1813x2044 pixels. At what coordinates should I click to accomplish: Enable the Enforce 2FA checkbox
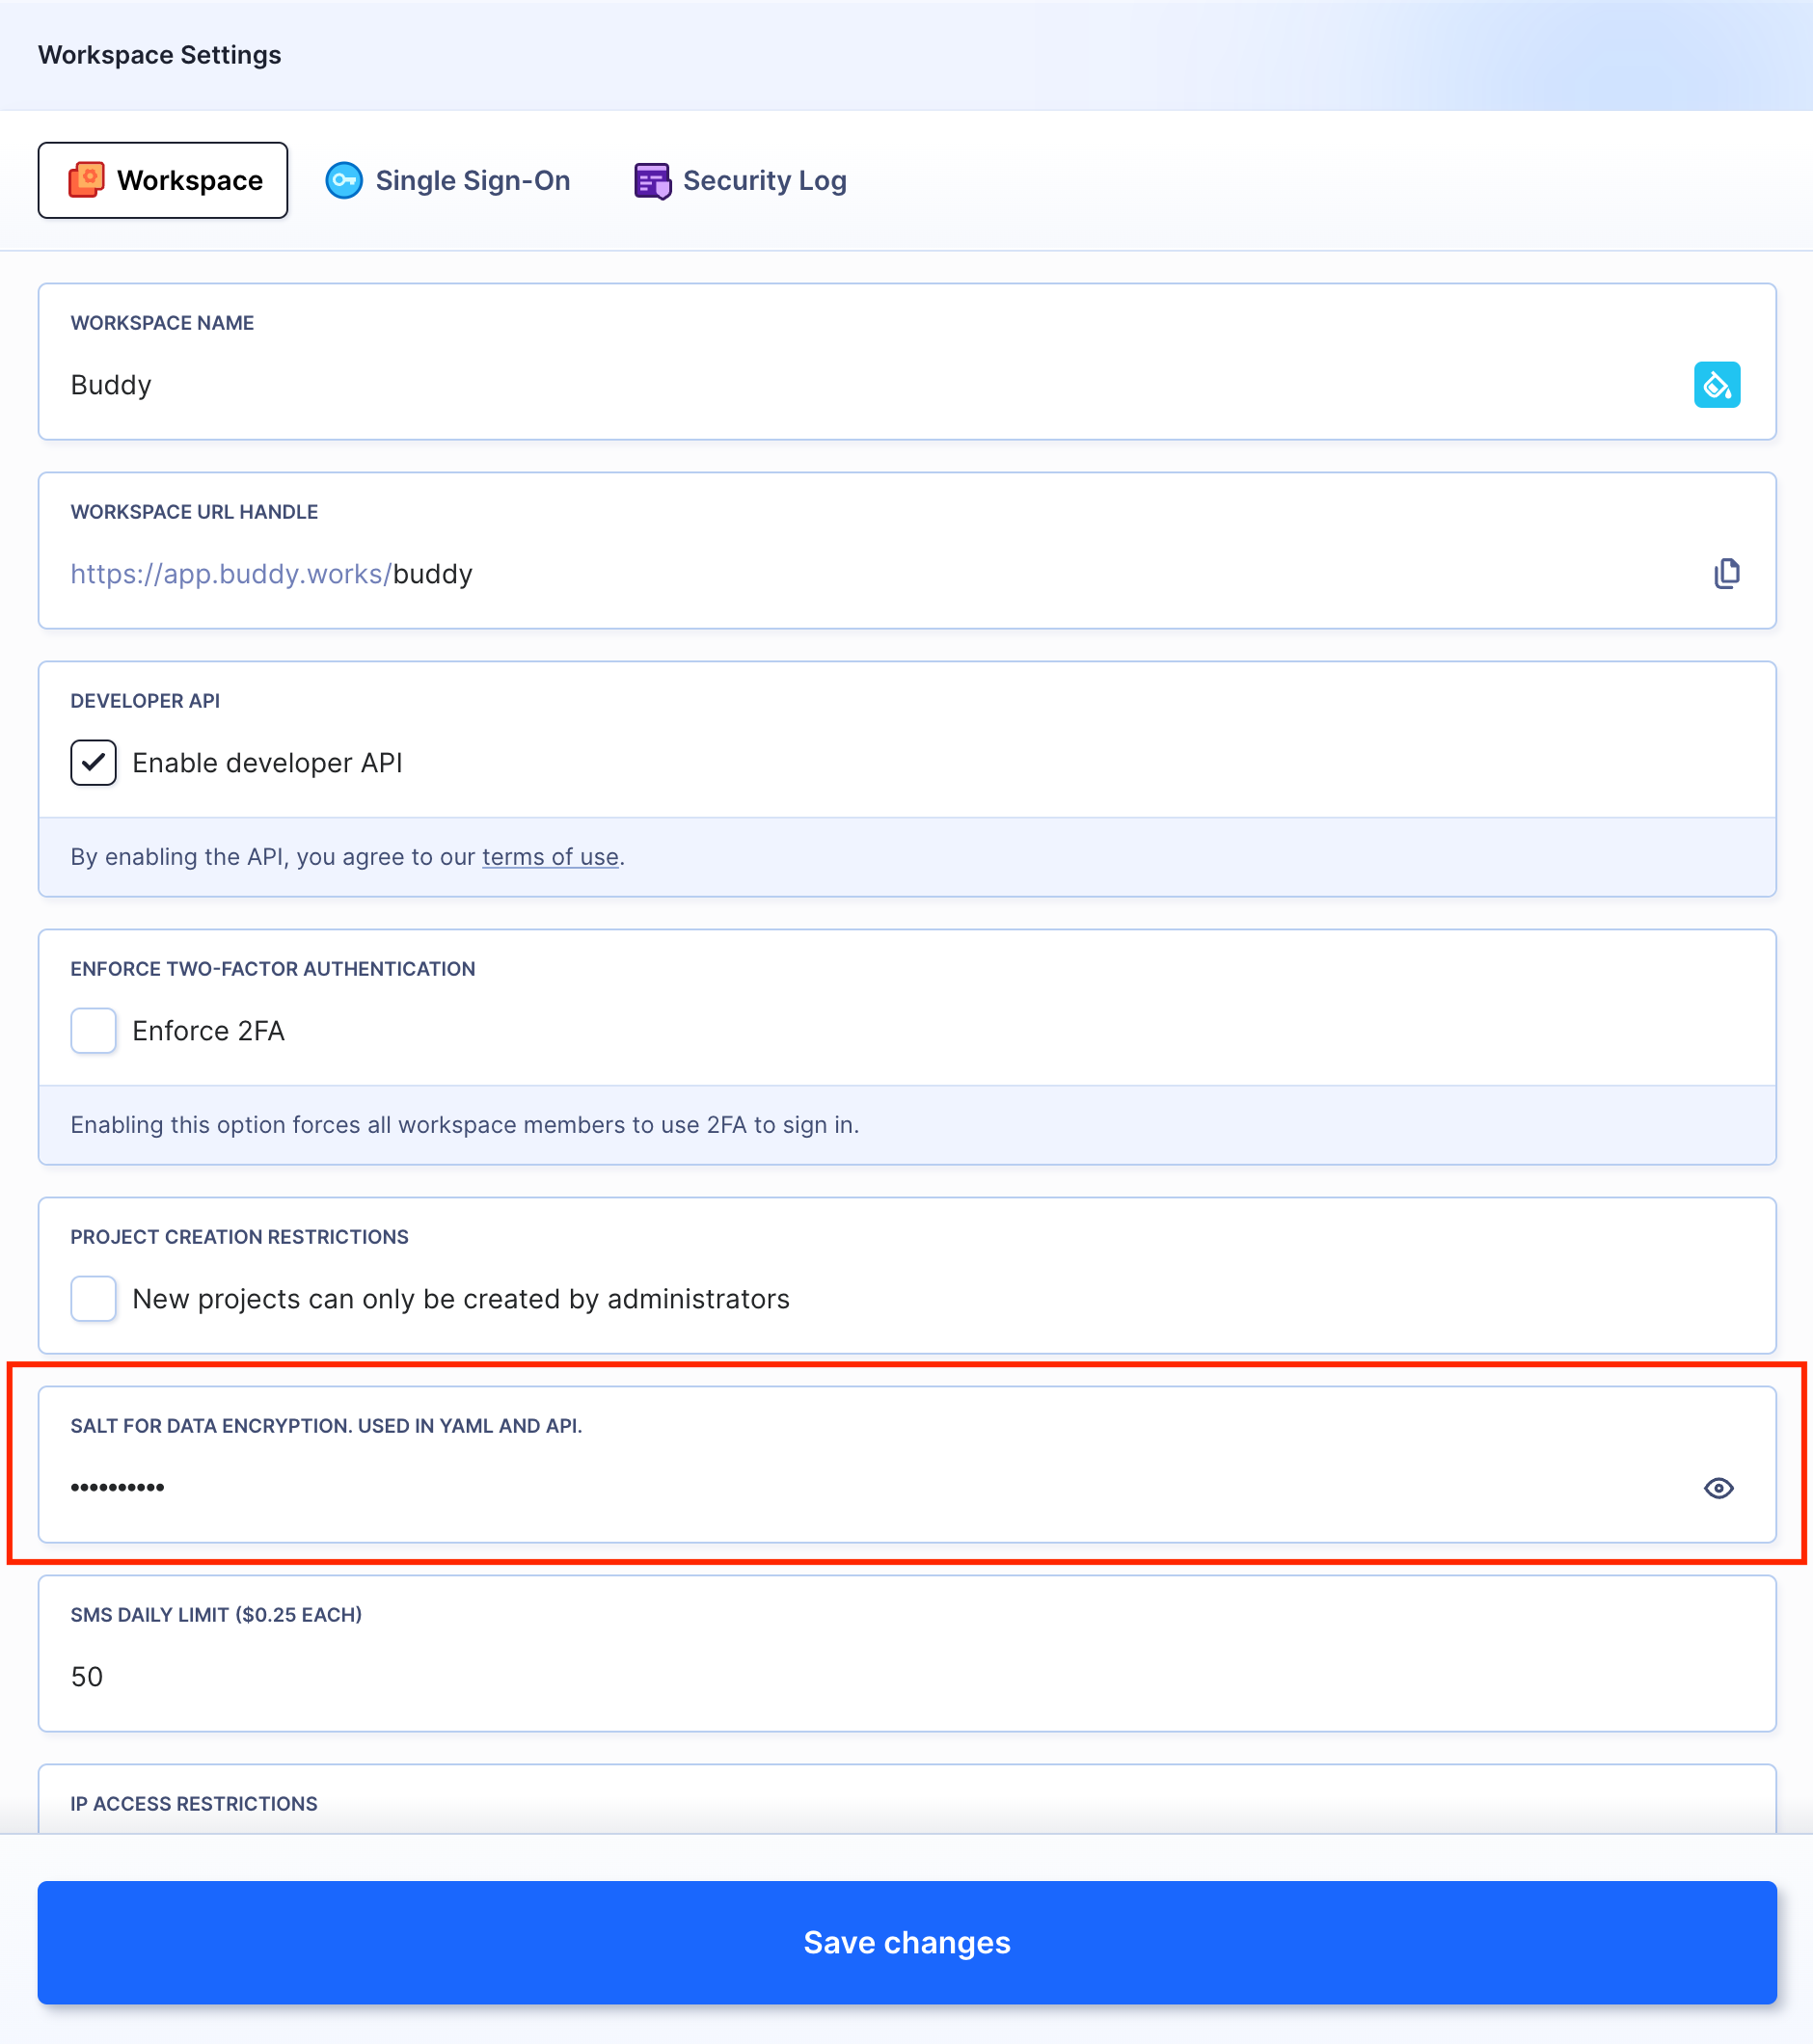(x=93, y=1031)
